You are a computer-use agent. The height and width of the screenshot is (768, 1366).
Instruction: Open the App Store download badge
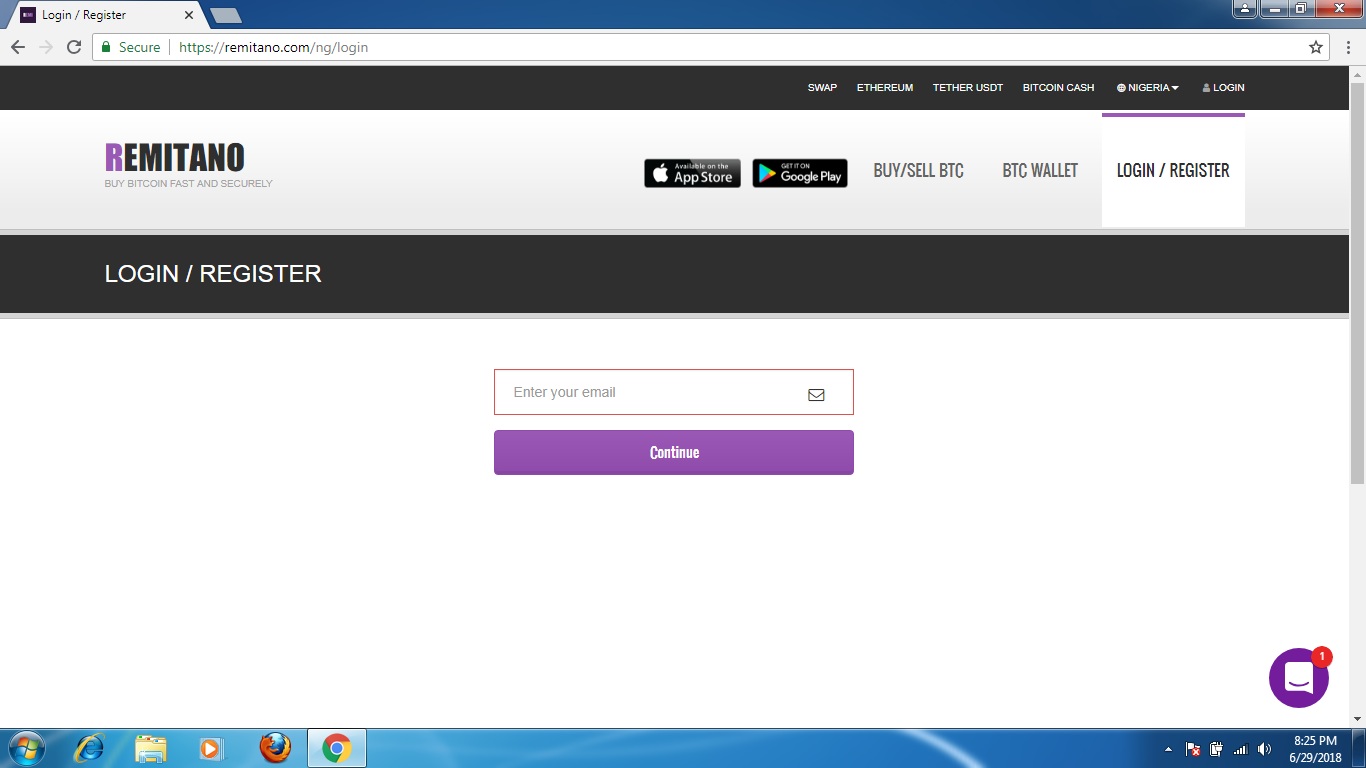click(x=692, y=173)
